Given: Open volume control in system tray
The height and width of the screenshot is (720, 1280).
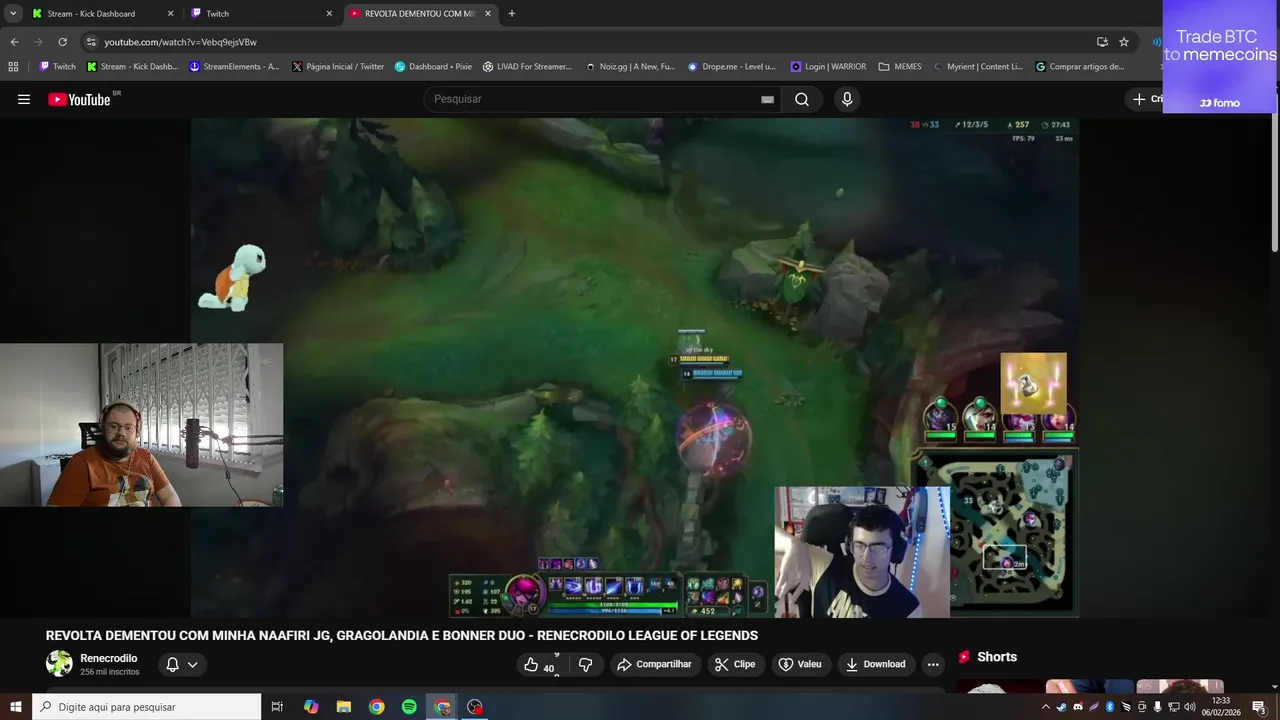Looking at the screenshot, I should click(1189, 707).
